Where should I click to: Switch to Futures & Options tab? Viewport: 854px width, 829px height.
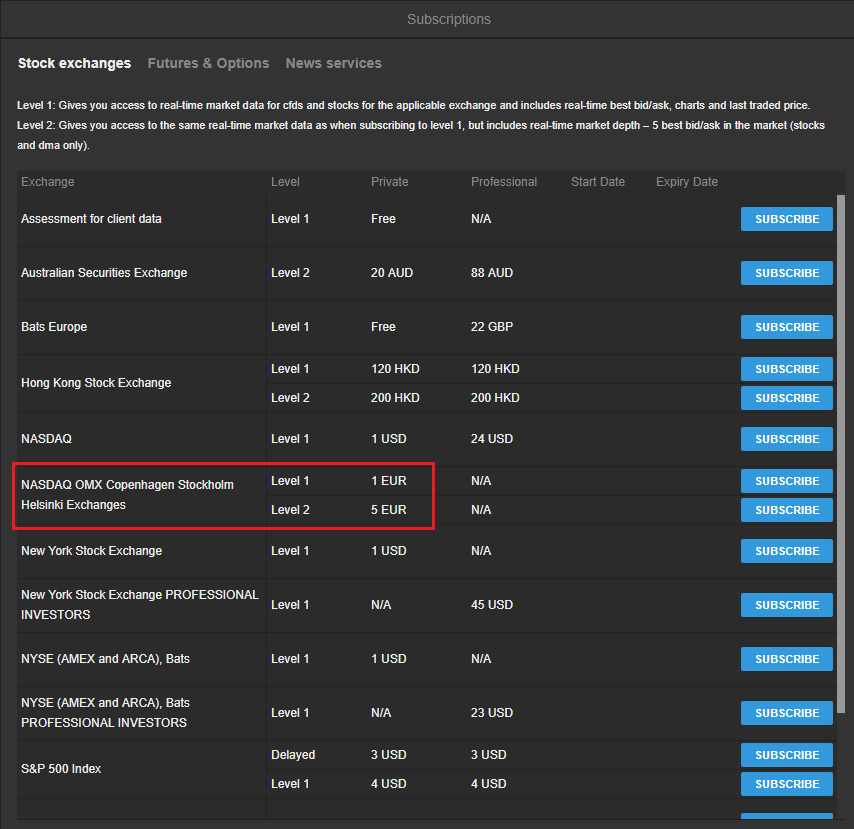(x=208, y=63)
